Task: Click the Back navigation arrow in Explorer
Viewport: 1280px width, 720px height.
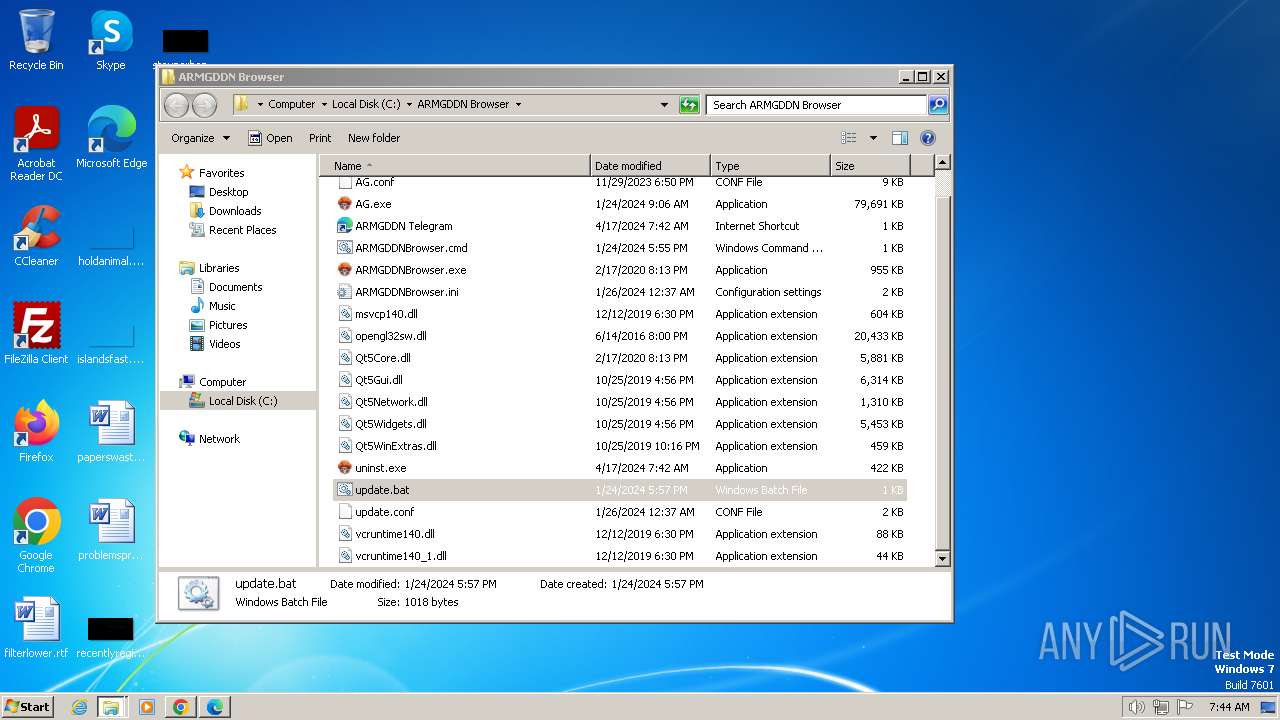Action: click(x=176, y=104)
